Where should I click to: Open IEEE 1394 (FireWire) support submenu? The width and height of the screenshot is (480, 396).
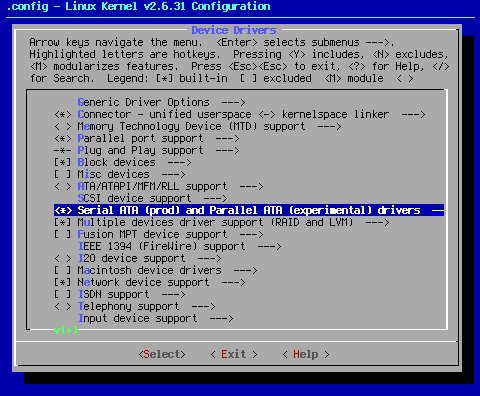[x=179, y=246]
